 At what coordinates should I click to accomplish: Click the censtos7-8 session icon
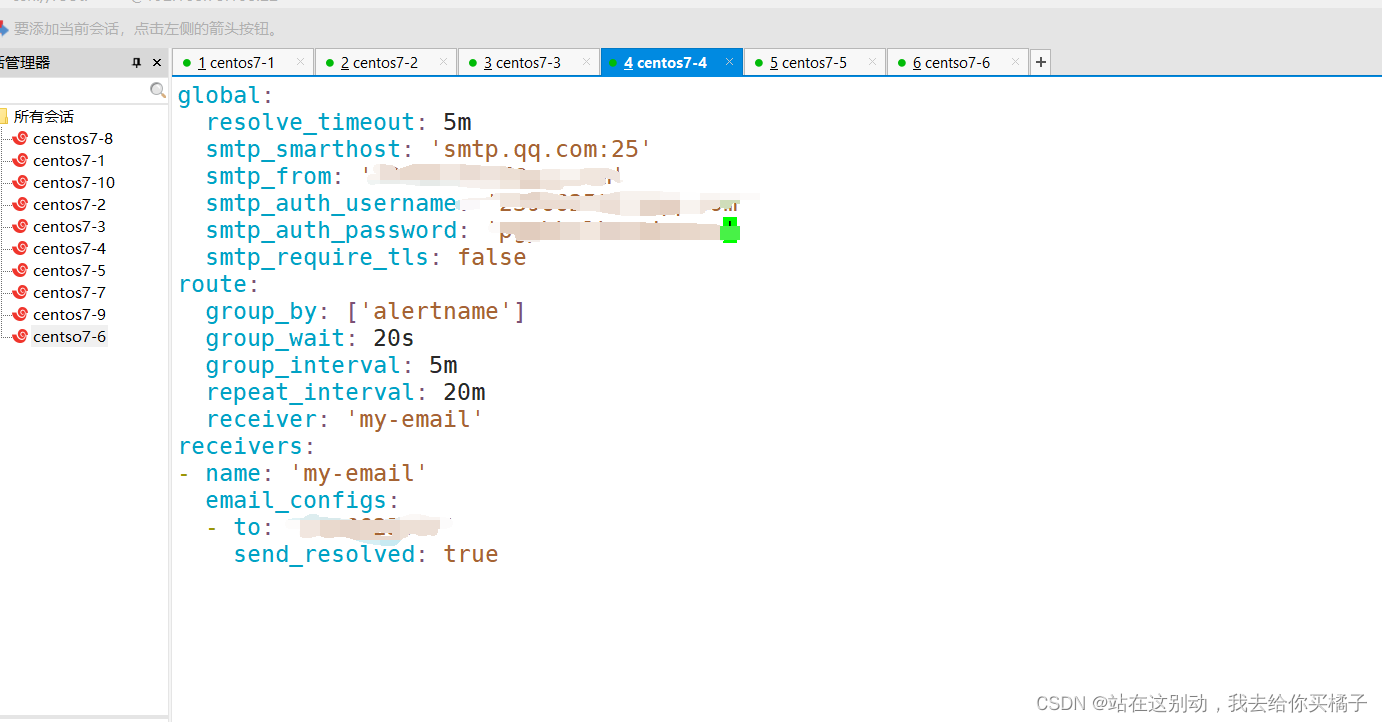click(20, 139)
